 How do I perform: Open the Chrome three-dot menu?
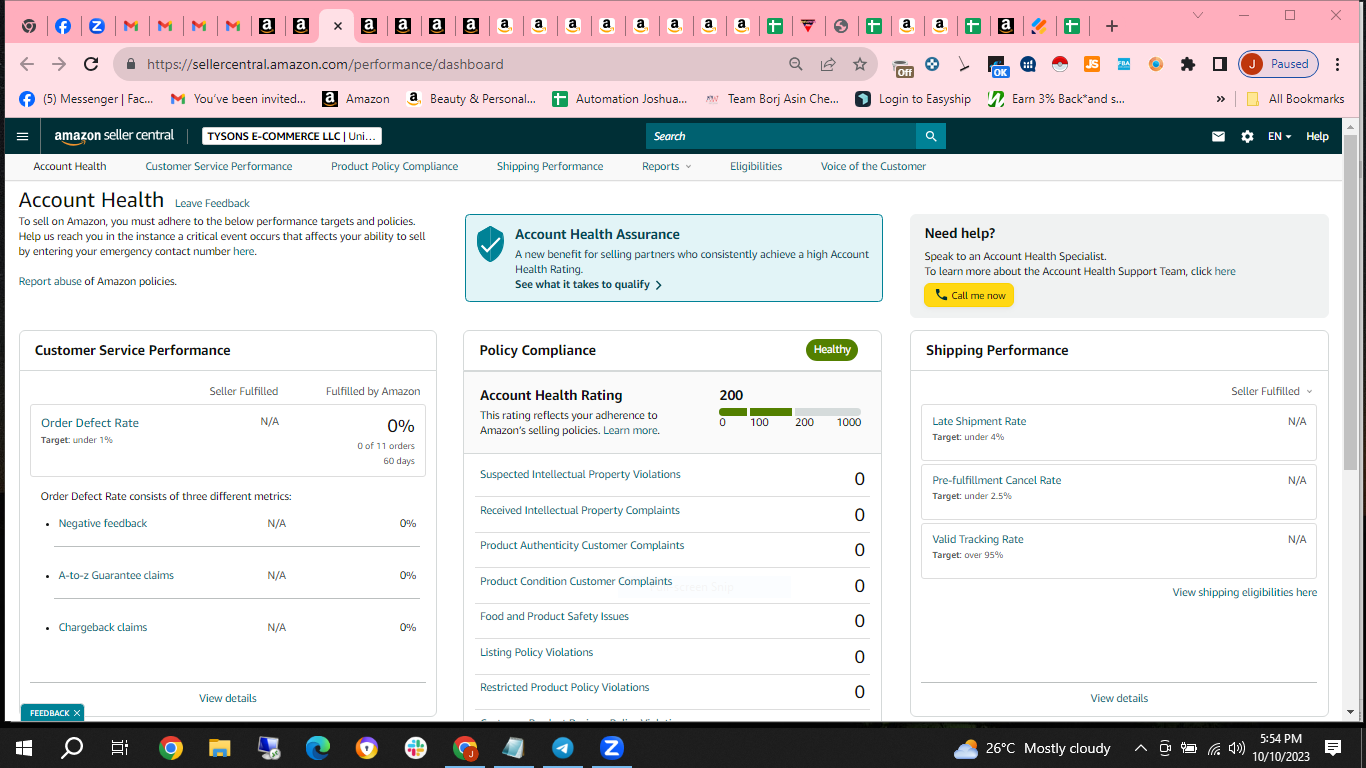click(x=1337, y=64)
